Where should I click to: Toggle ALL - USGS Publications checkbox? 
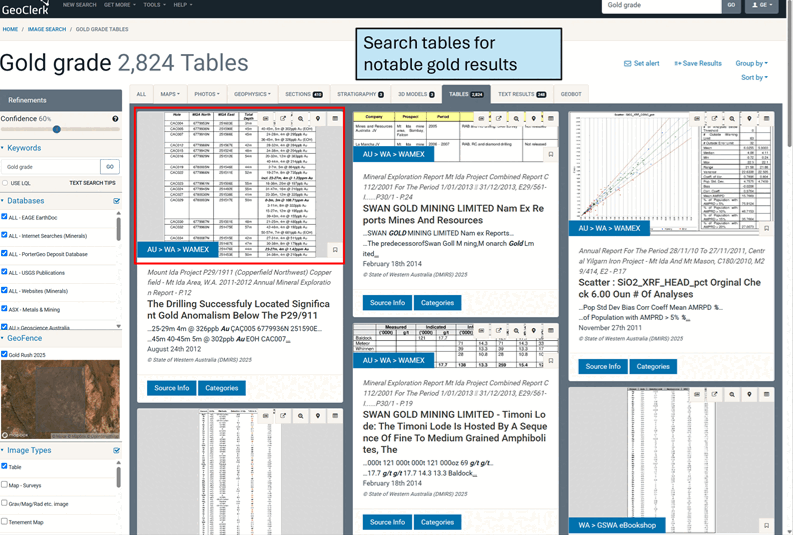[4, 272]
